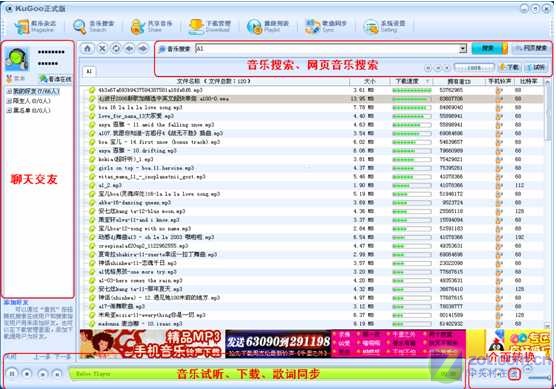
Task: Click ringtone icon for 'abba-16-dancing queen' row
Action: pyautogui.click(x=499, y=202)
